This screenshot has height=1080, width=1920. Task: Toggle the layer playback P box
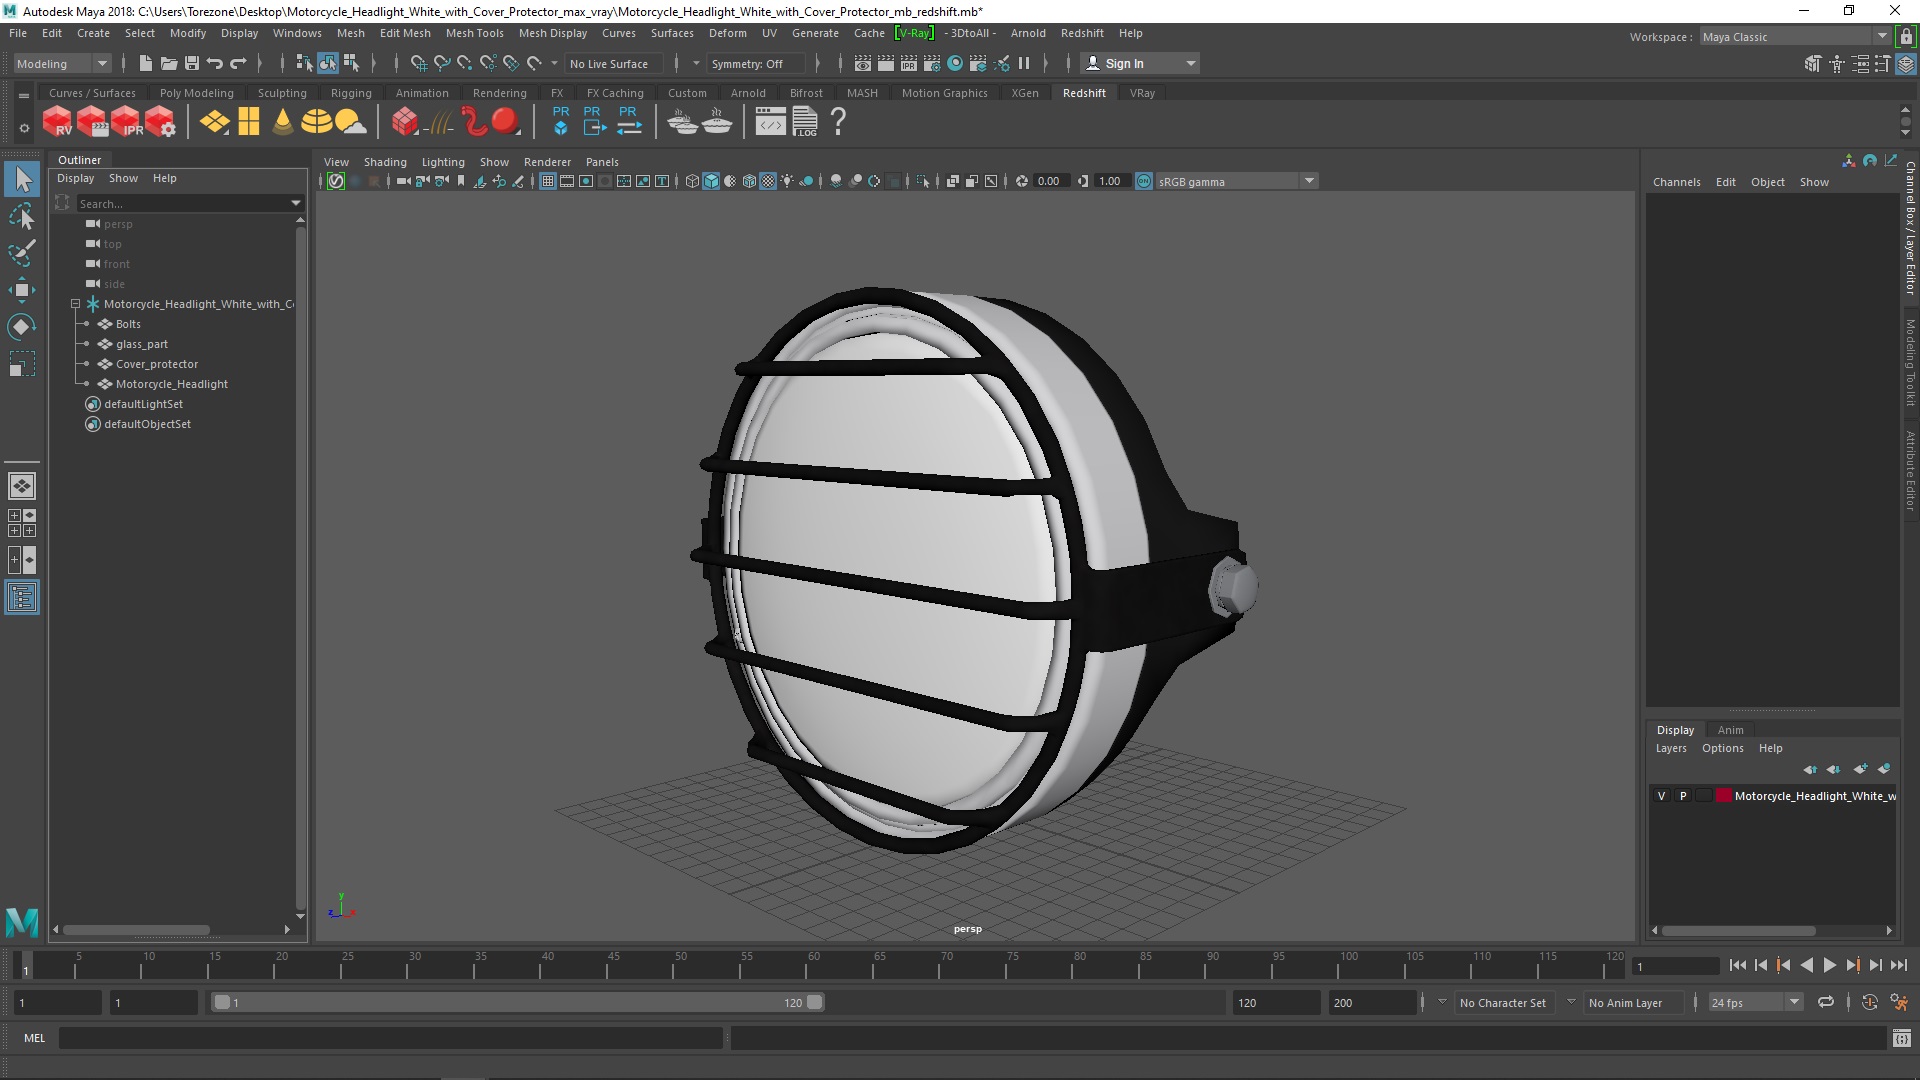(x=1683, y=796)
